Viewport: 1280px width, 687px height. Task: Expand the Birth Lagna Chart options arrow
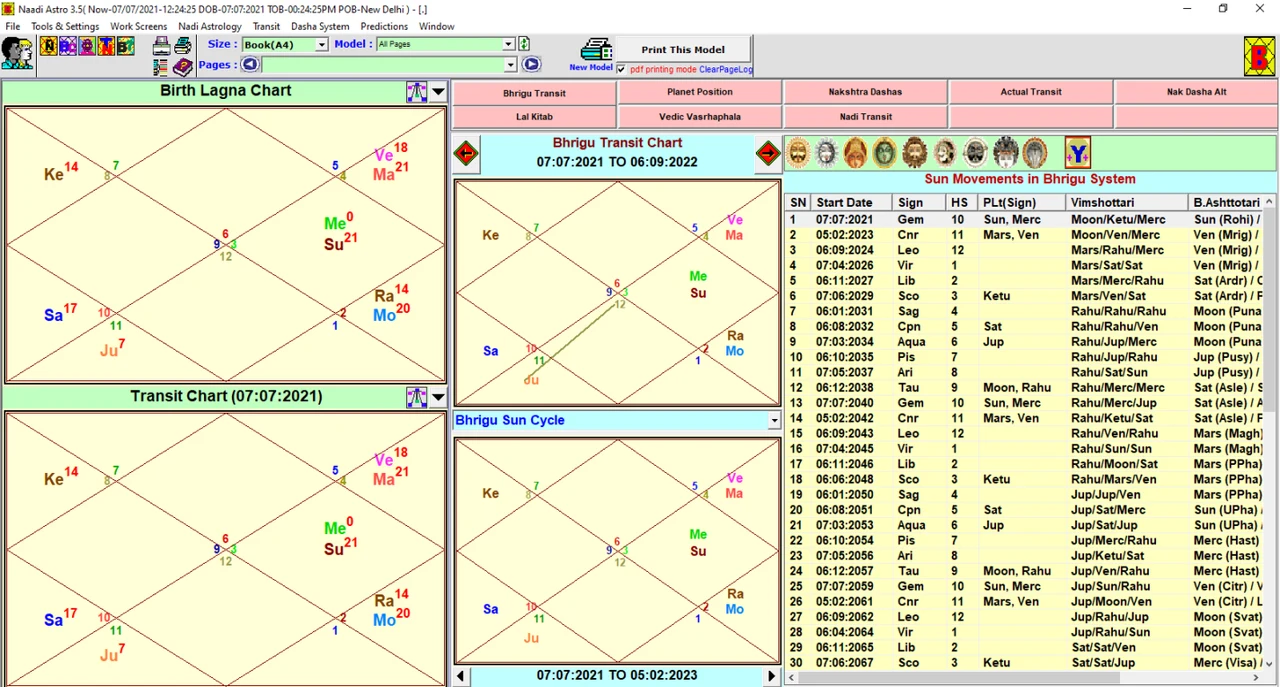(x=438, y=92)
